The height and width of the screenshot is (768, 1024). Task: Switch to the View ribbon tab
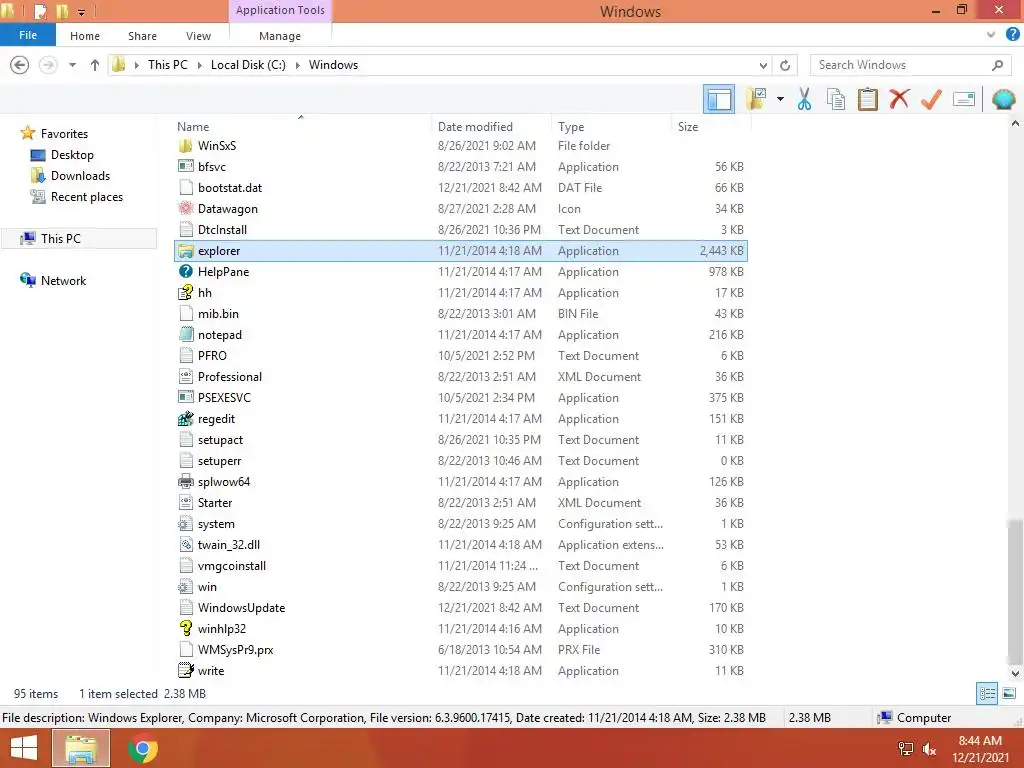coord(198,36)
